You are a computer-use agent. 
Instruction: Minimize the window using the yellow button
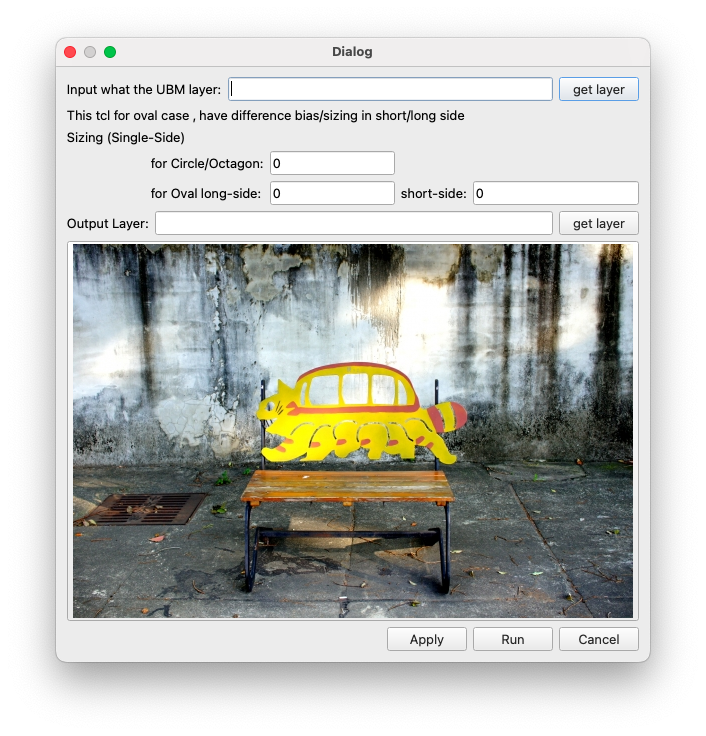click(x=90, y=52)
